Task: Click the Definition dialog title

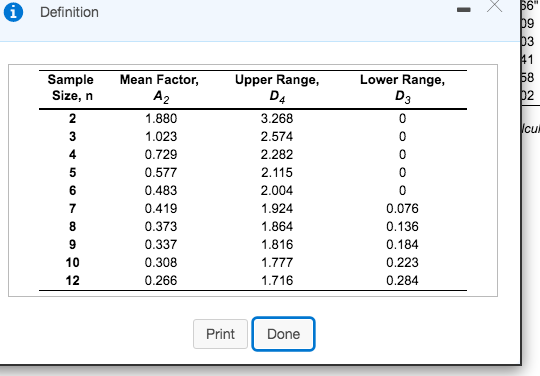Action: click(69, 12)
